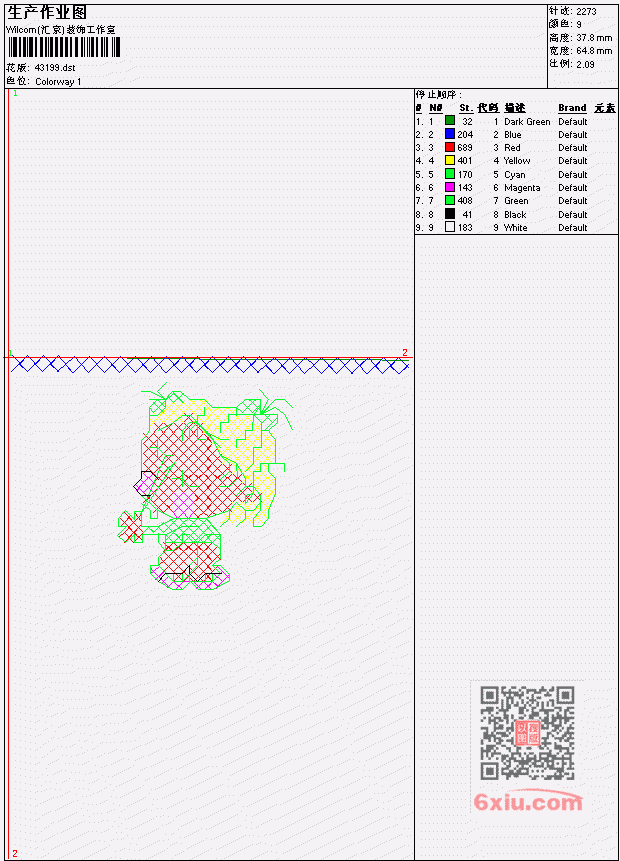Click the width value 64.8 mm

pyautogui.click(x=594, y=51)
